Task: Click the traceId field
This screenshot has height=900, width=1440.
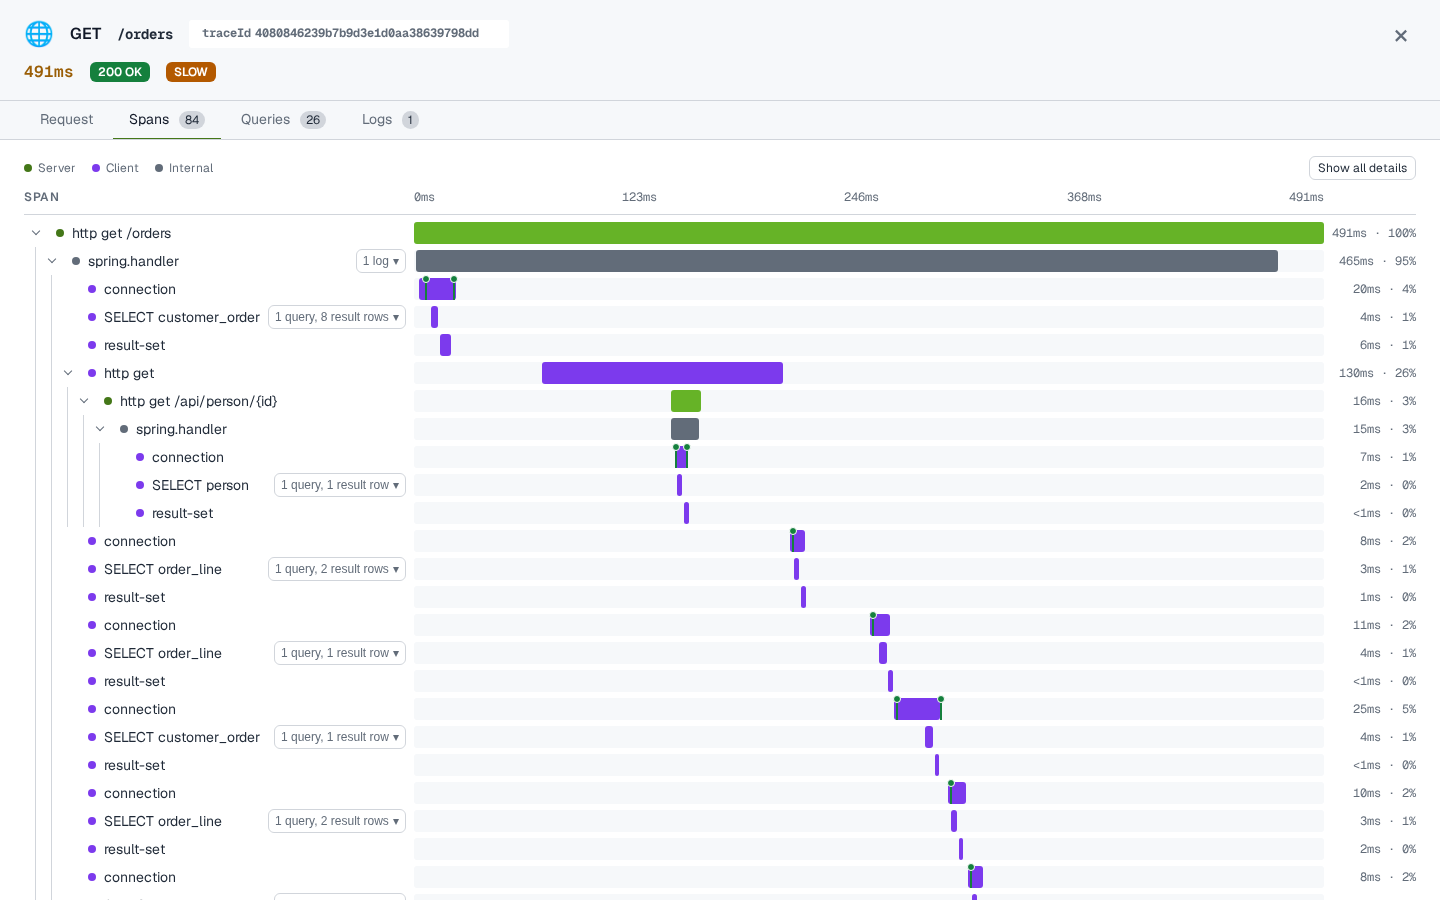Action: pos(349,34)
